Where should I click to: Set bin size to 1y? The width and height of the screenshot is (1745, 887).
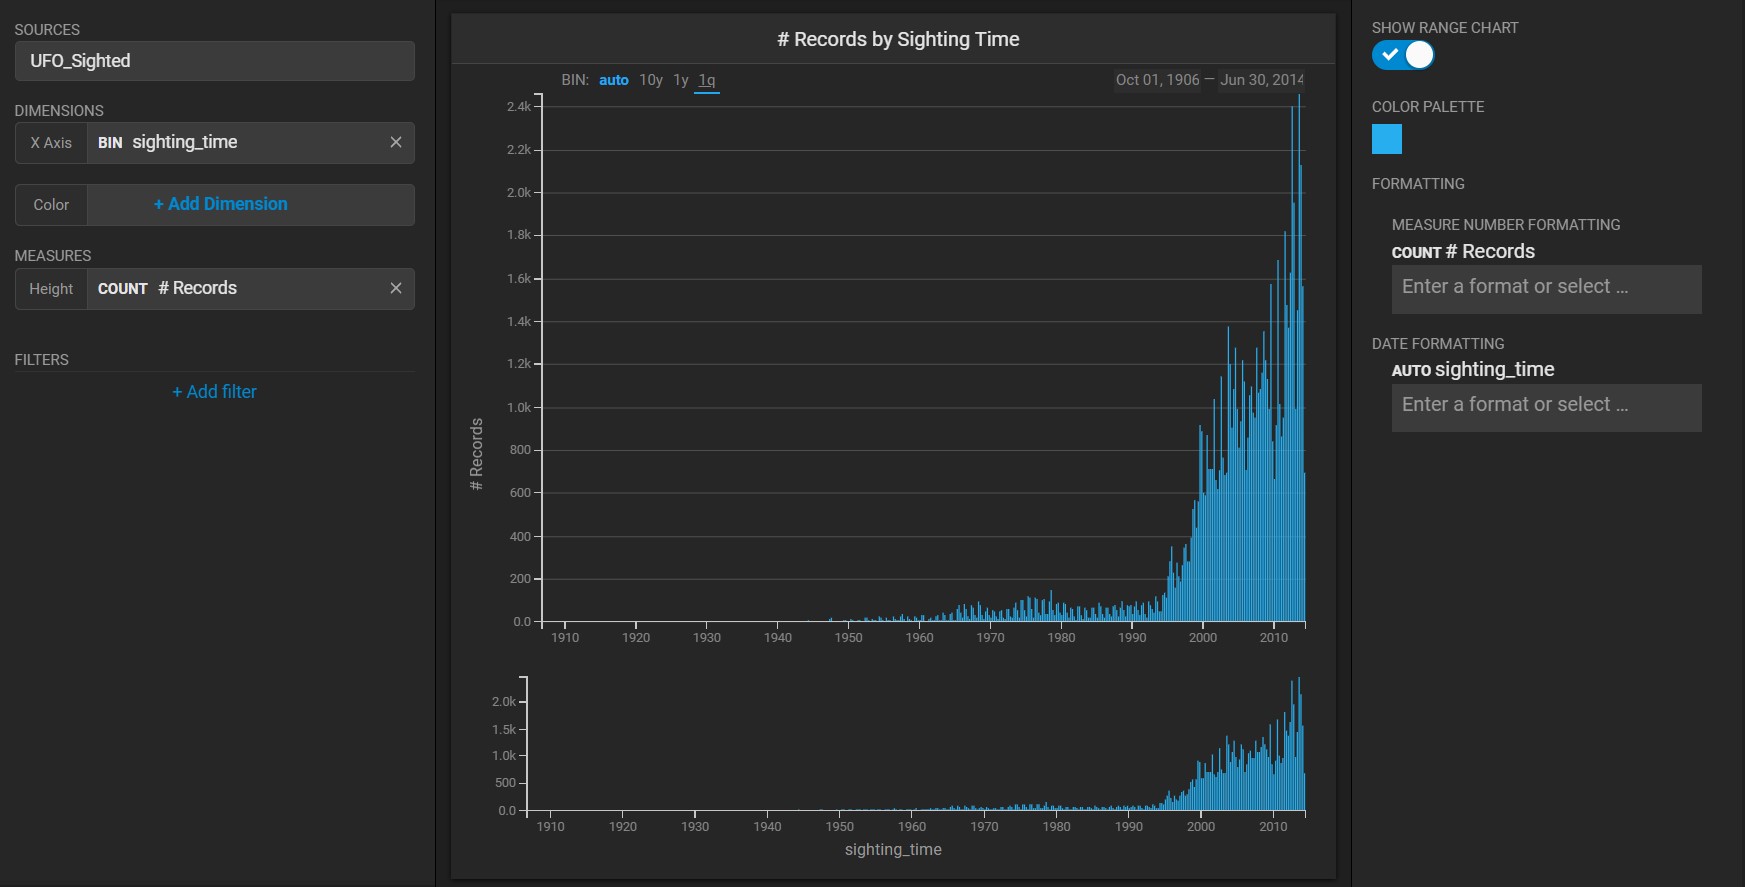coord(680,80)
